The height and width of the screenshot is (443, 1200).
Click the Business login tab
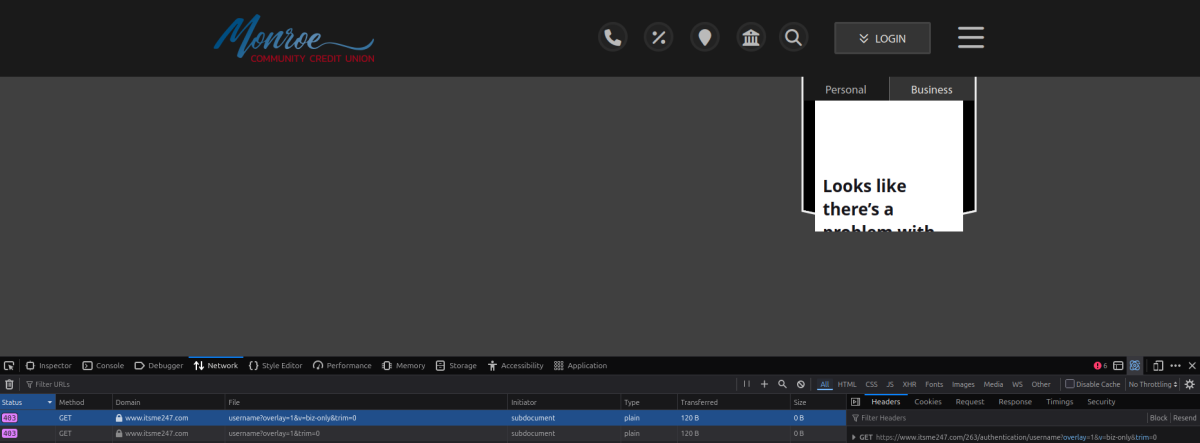click(x=932, y=89)
